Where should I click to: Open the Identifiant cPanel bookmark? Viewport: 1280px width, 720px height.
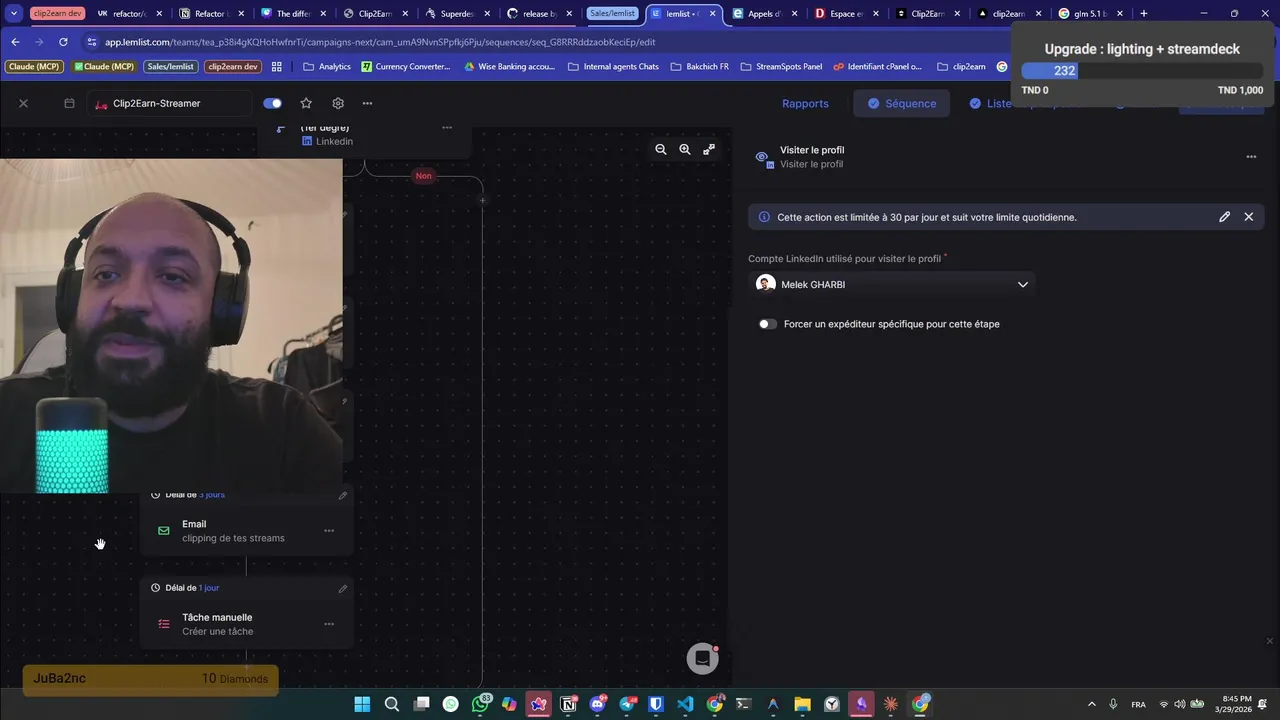pos(878,66)
